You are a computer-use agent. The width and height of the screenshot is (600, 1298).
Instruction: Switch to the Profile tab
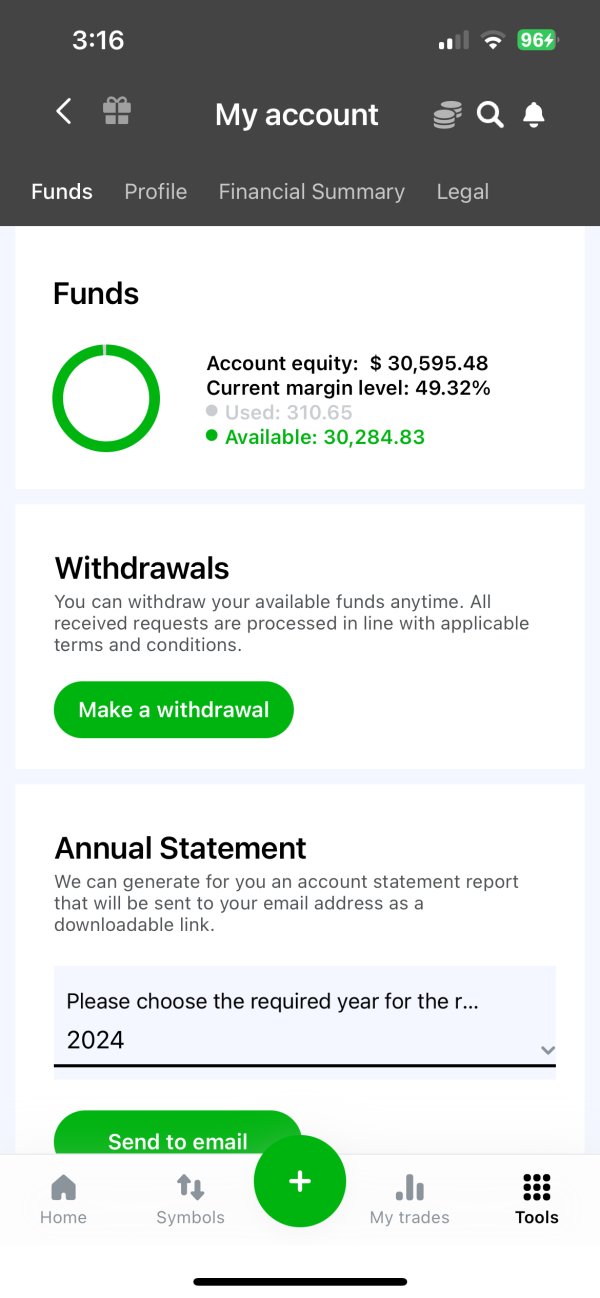155,192
